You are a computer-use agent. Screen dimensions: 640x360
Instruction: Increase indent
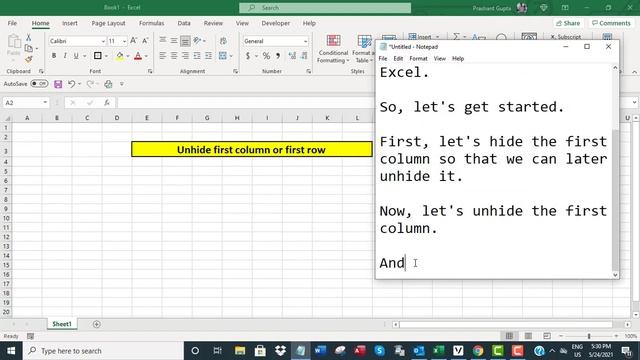click(208, 56)
